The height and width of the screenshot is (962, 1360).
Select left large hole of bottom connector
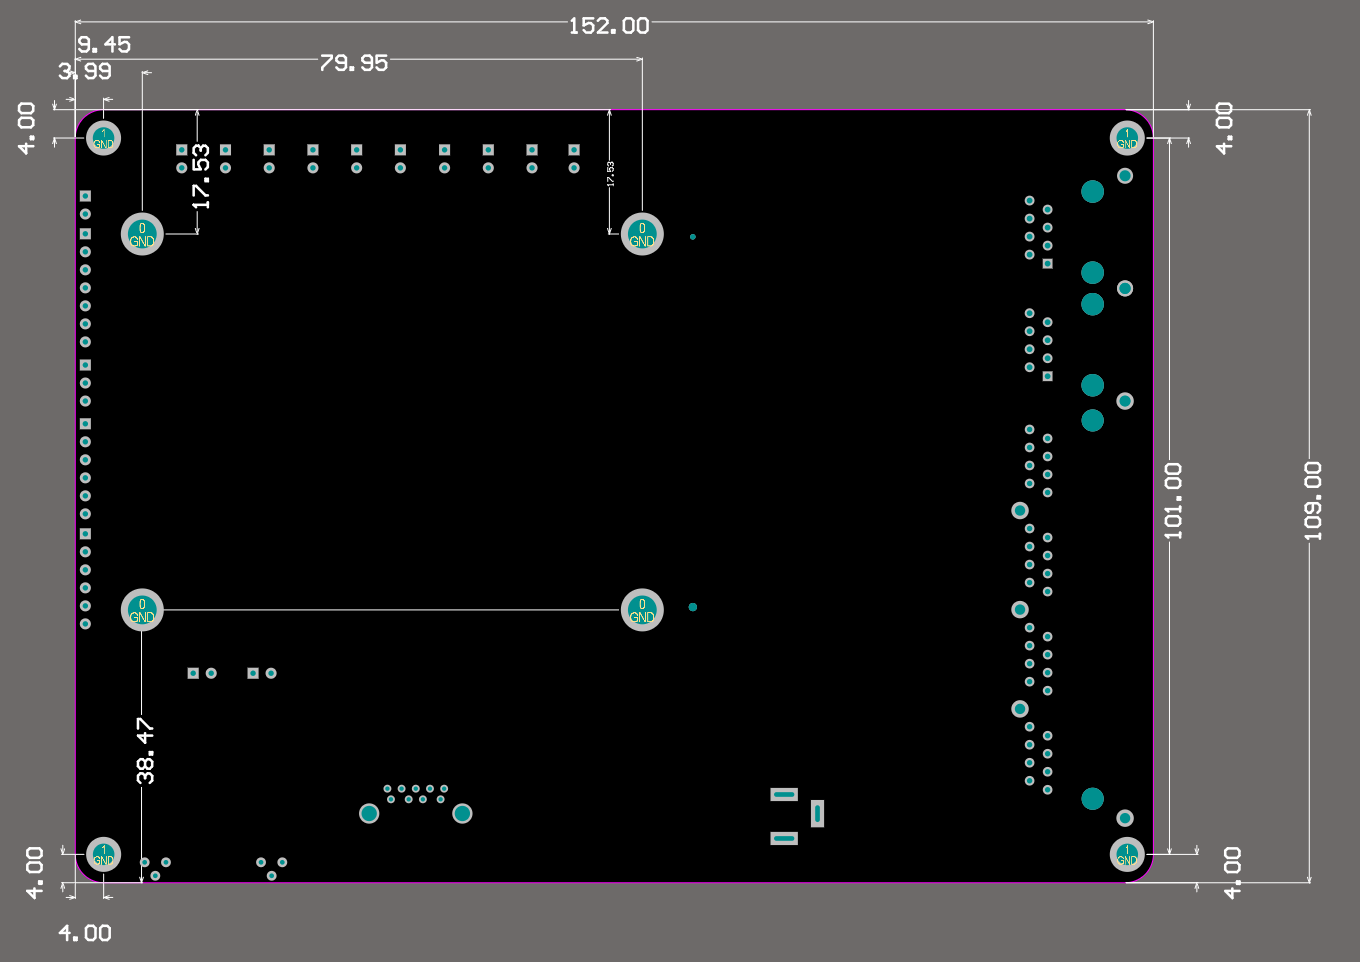click(x=369, y=813)
